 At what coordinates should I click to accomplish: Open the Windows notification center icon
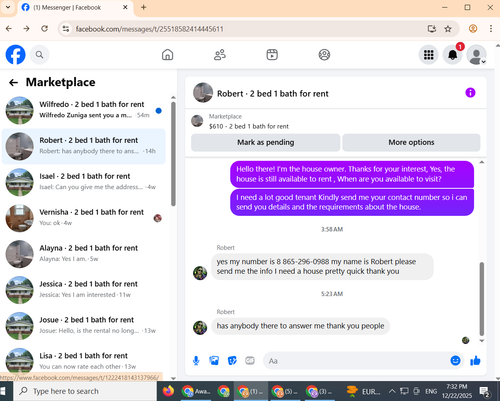pyautogui.click(x=484, y=391)
